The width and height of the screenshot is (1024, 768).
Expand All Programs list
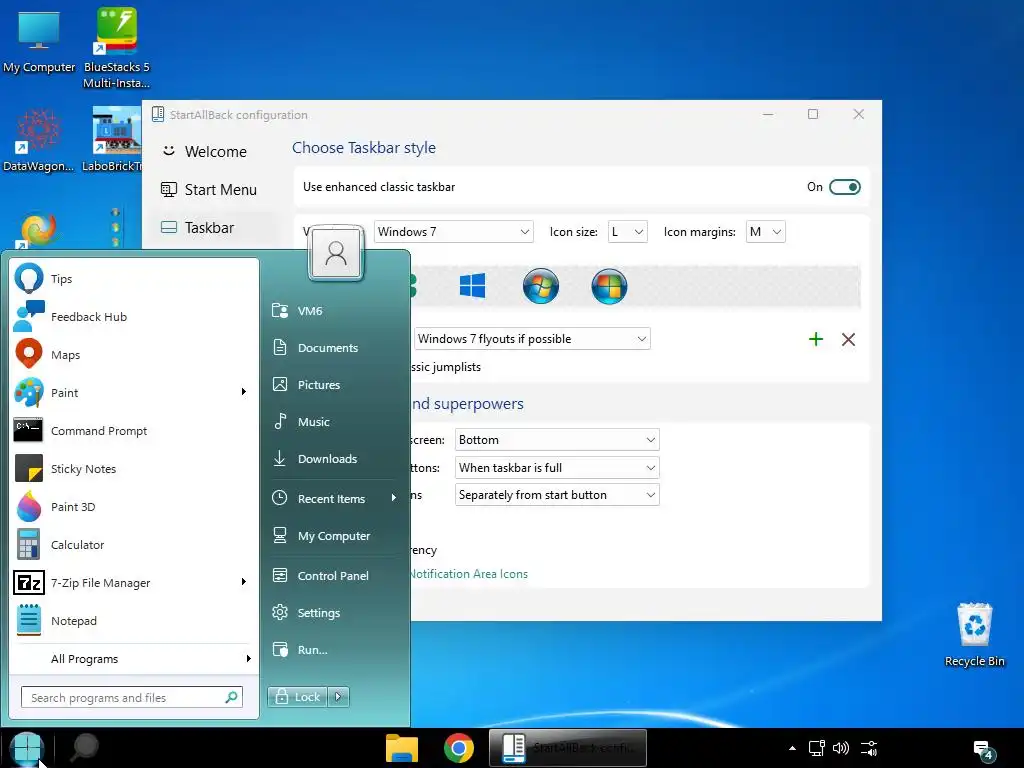pyautogui.click(x=134, y=659)
